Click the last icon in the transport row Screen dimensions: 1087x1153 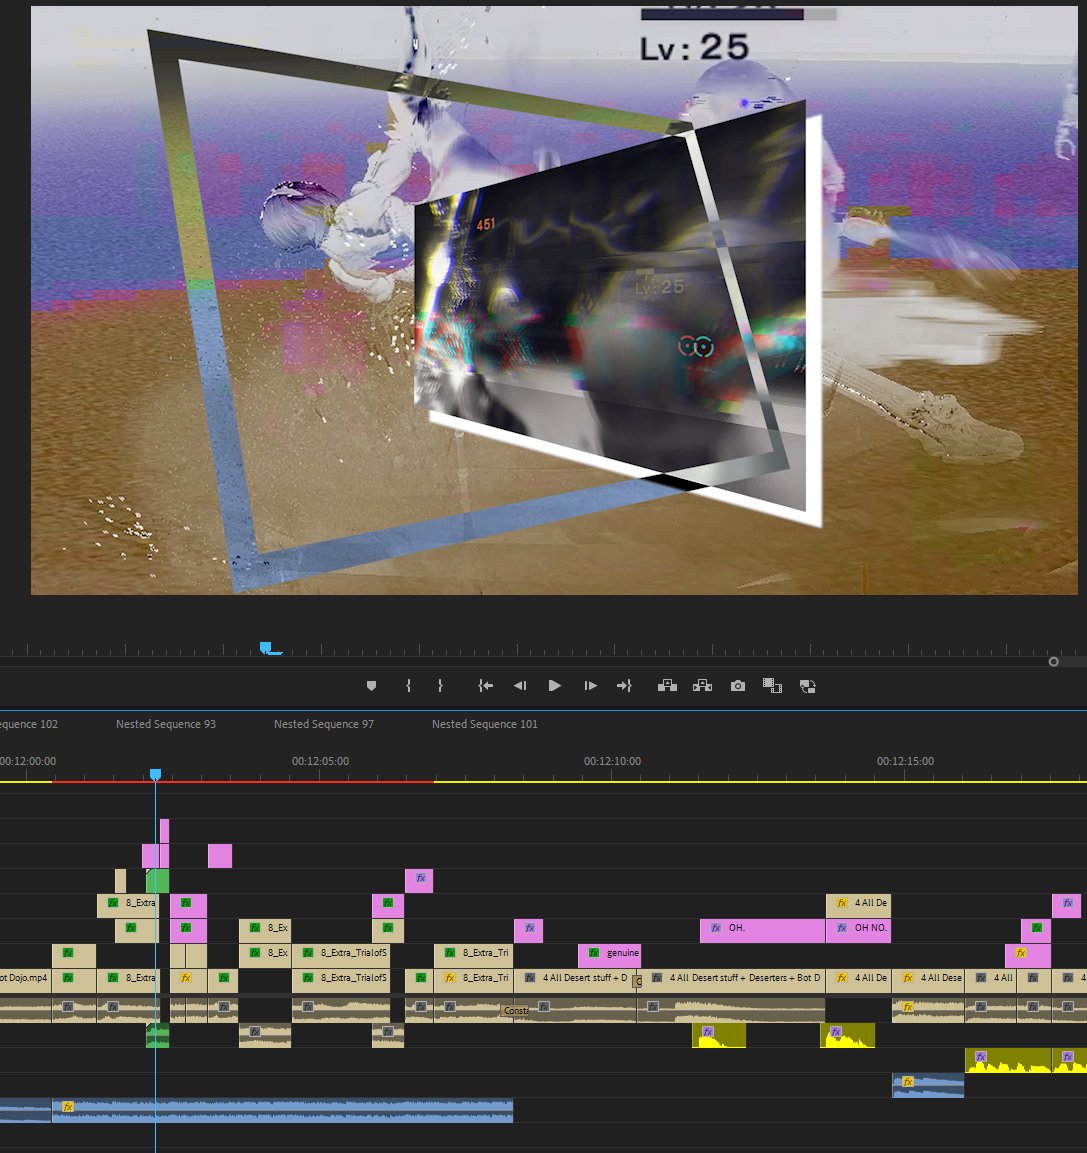(808, 686)
